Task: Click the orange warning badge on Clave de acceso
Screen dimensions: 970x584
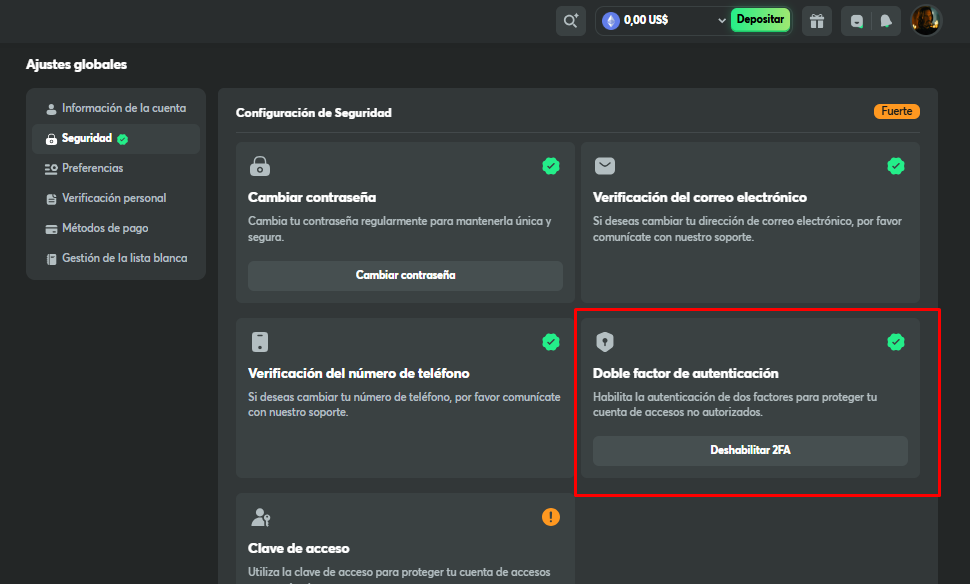Action: pos(551,517)
